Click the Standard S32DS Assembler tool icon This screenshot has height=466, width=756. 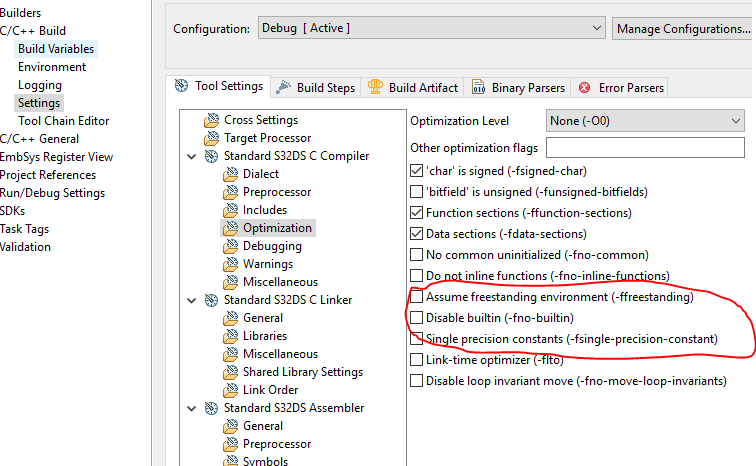click(211, 408)
